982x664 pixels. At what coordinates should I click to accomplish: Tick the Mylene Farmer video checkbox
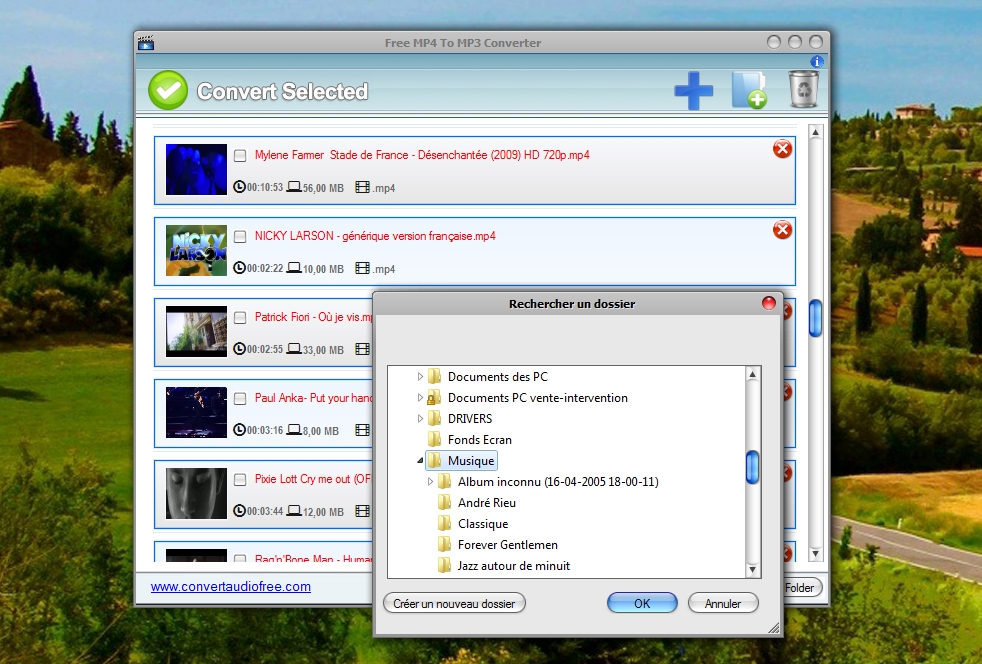240,155
